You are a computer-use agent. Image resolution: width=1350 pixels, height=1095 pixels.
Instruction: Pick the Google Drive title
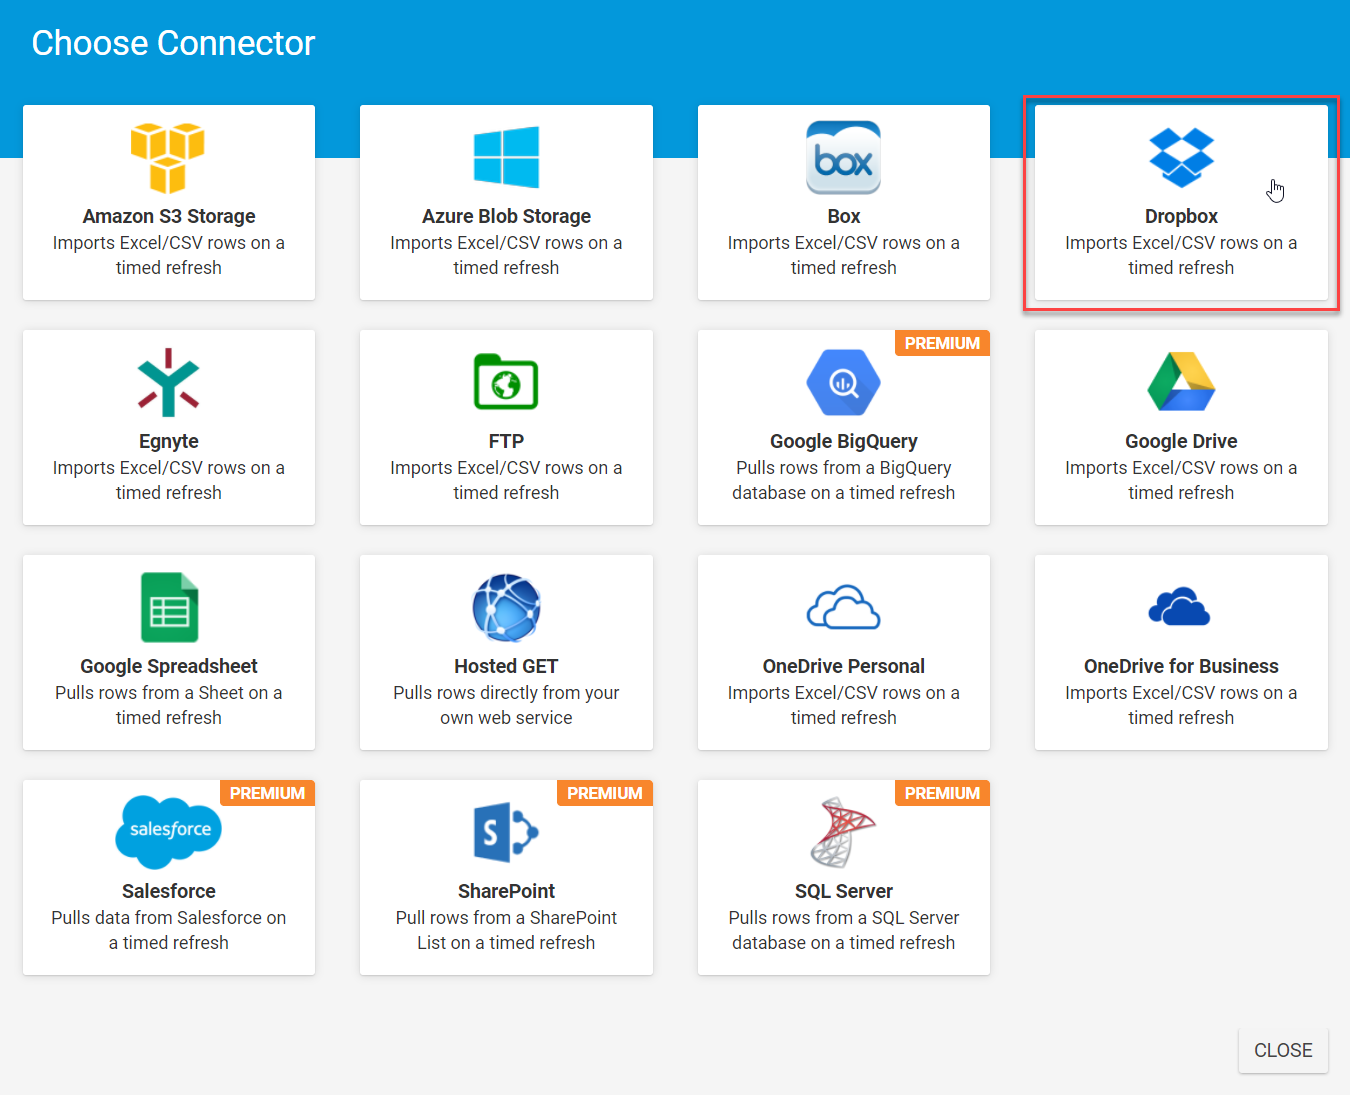click(1181, 441)
